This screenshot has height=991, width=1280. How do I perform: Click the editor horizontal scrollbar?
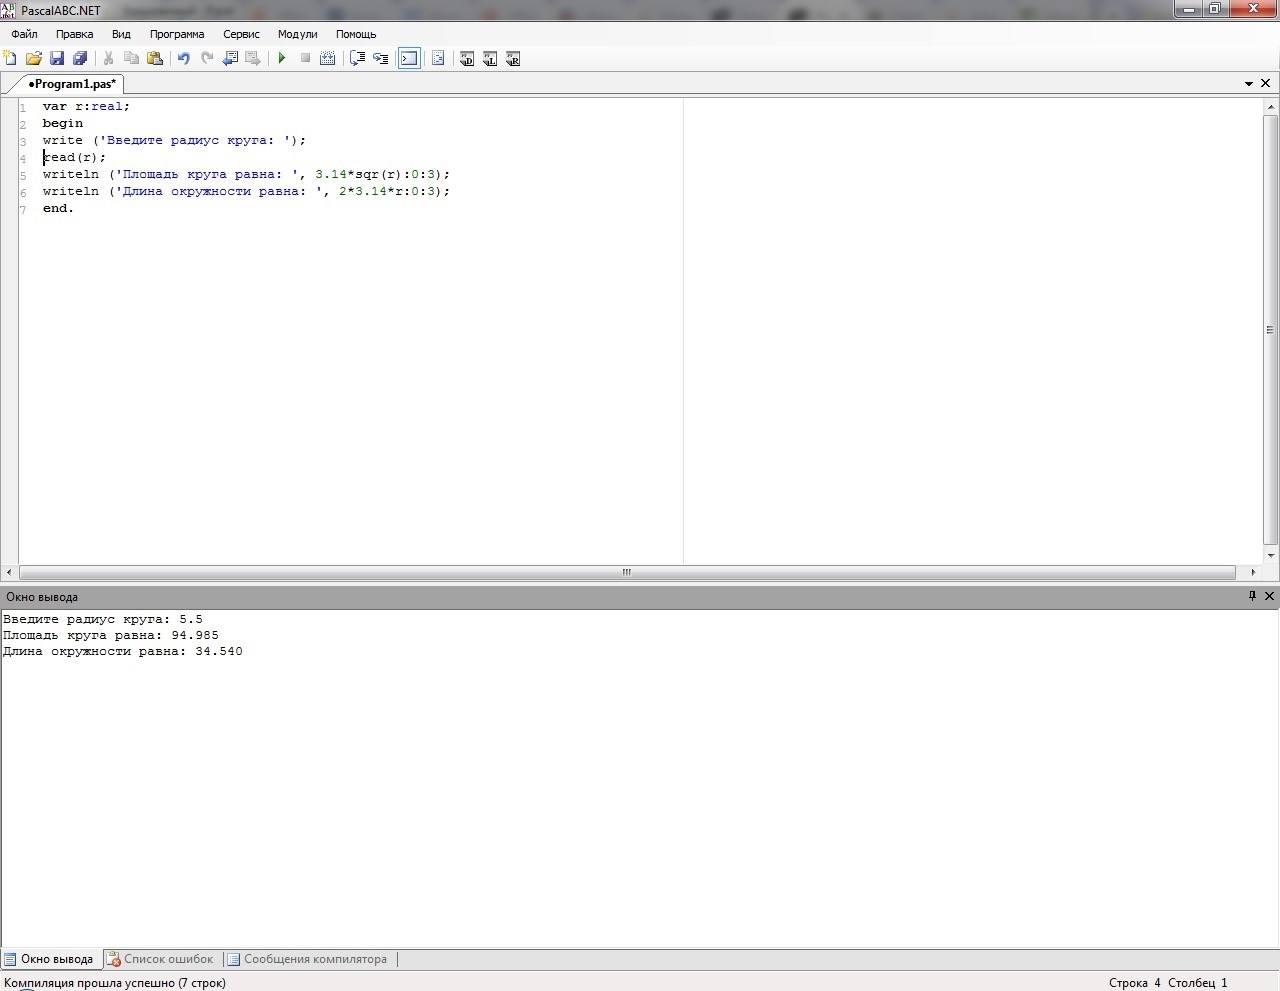coord(626,573)
